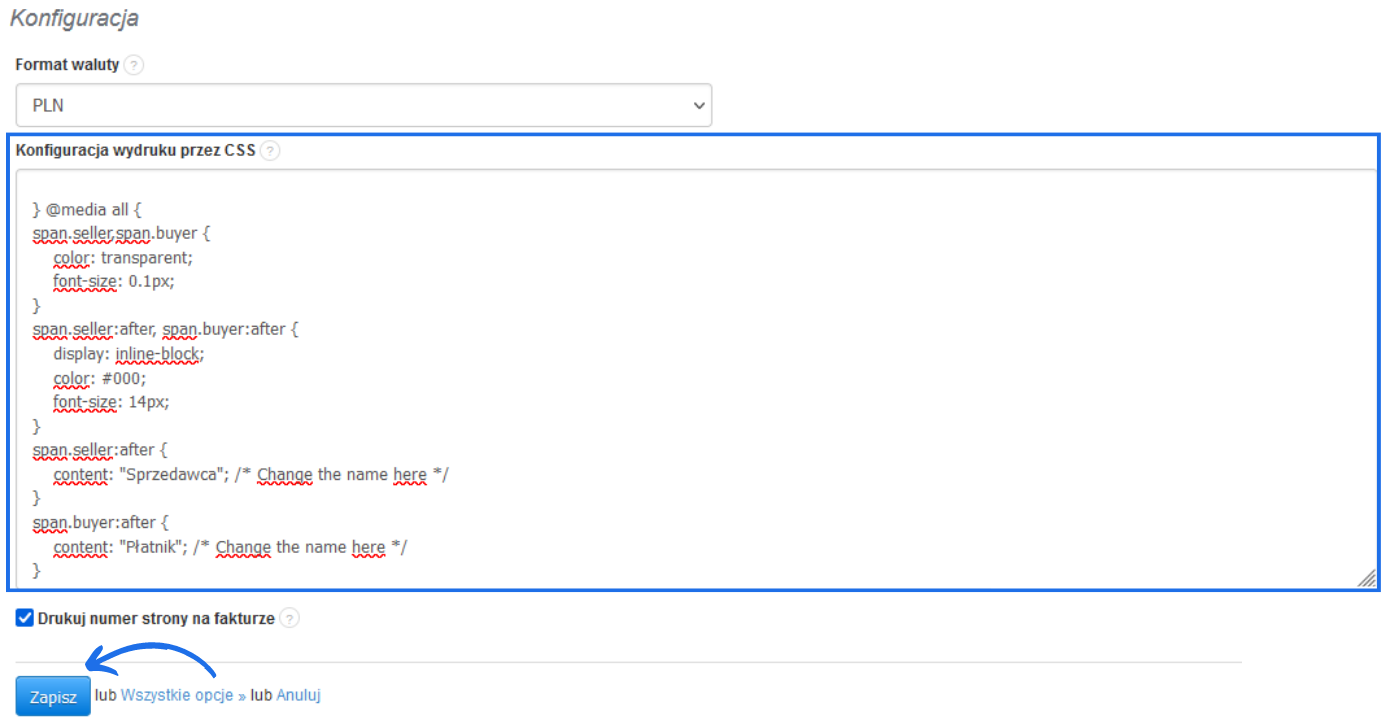Image resolution: width=1393 pixels, height=724 pixels.
Task: Click the 'Konfiguracja wydruku przez CSS' label
Action: point(135,152)
